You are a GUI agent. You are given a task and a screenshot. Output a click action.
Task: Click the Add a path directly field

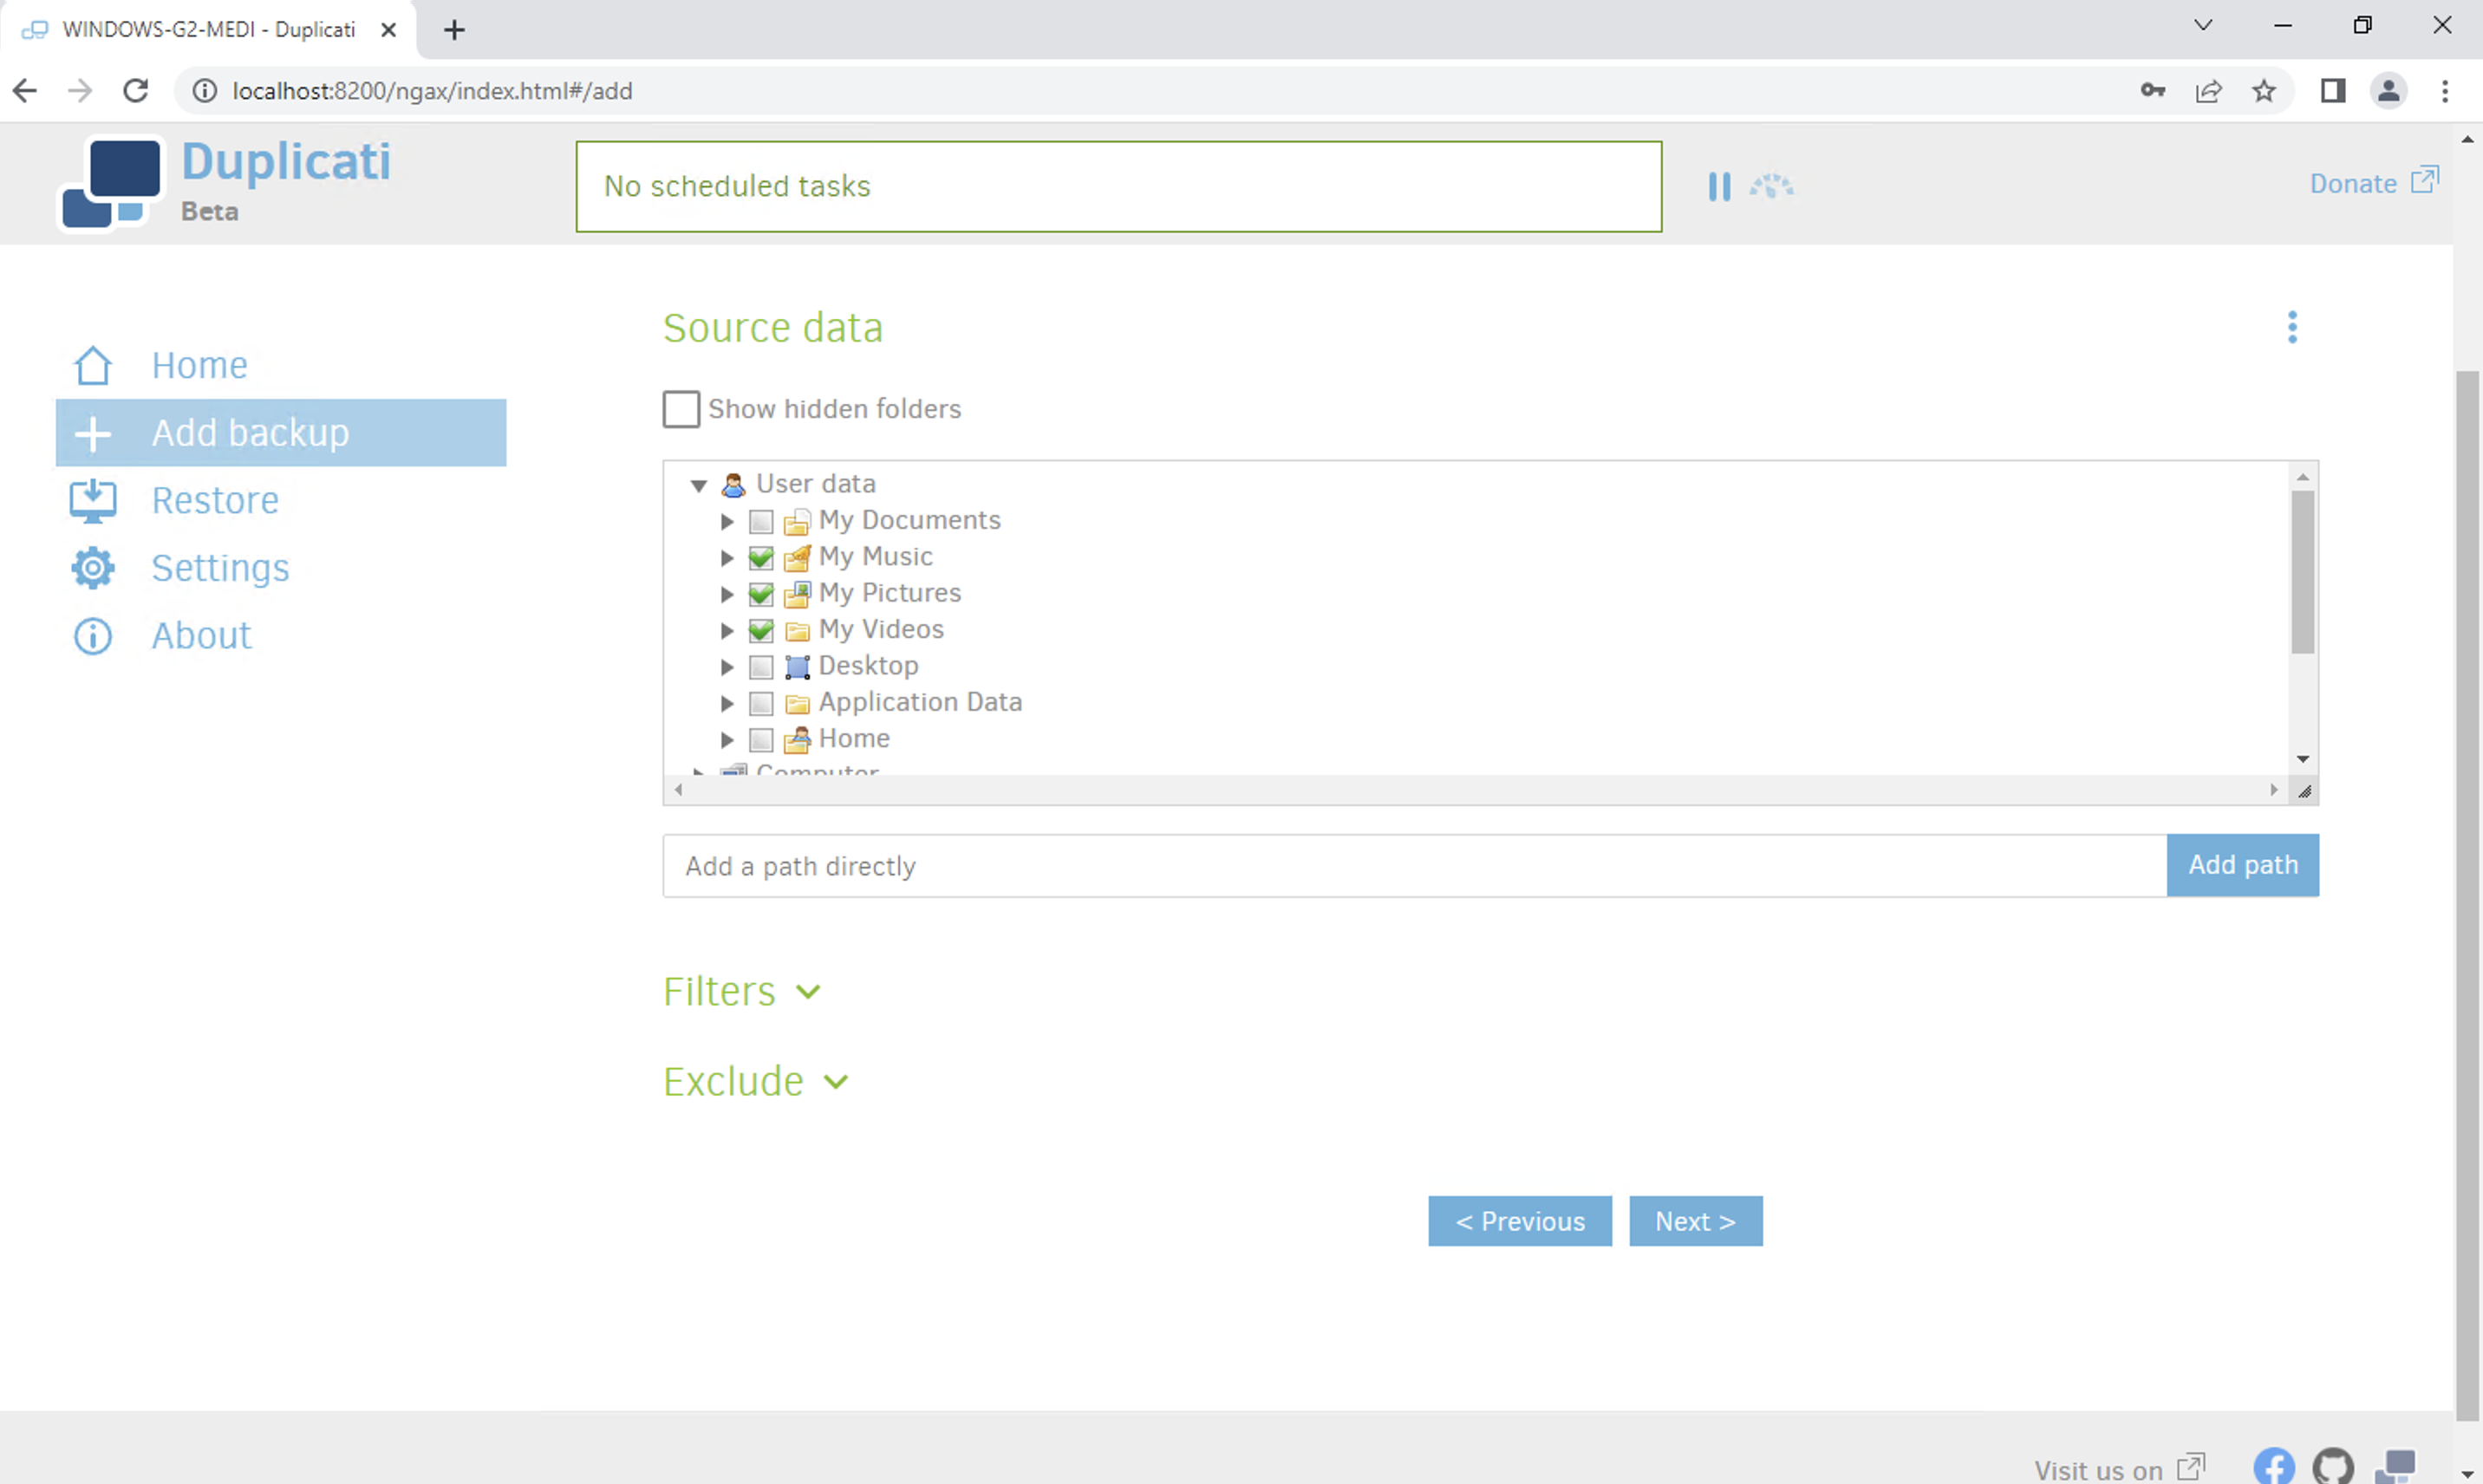1413,866
